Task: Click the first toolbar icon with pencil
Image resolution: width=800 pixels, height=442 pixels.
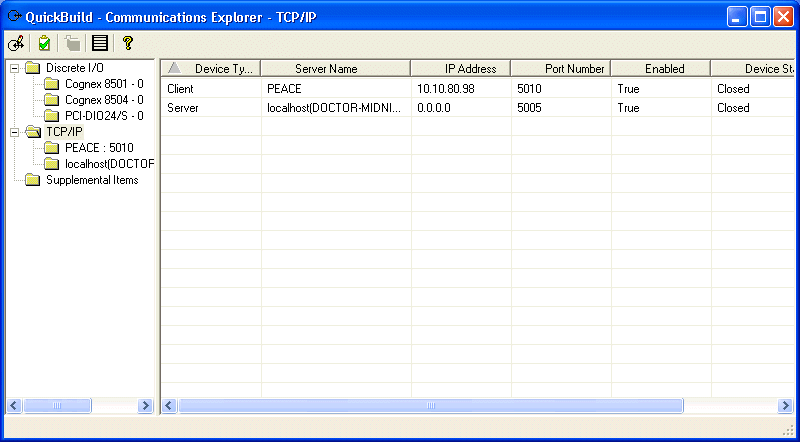Action: click(x=16, y=43)
